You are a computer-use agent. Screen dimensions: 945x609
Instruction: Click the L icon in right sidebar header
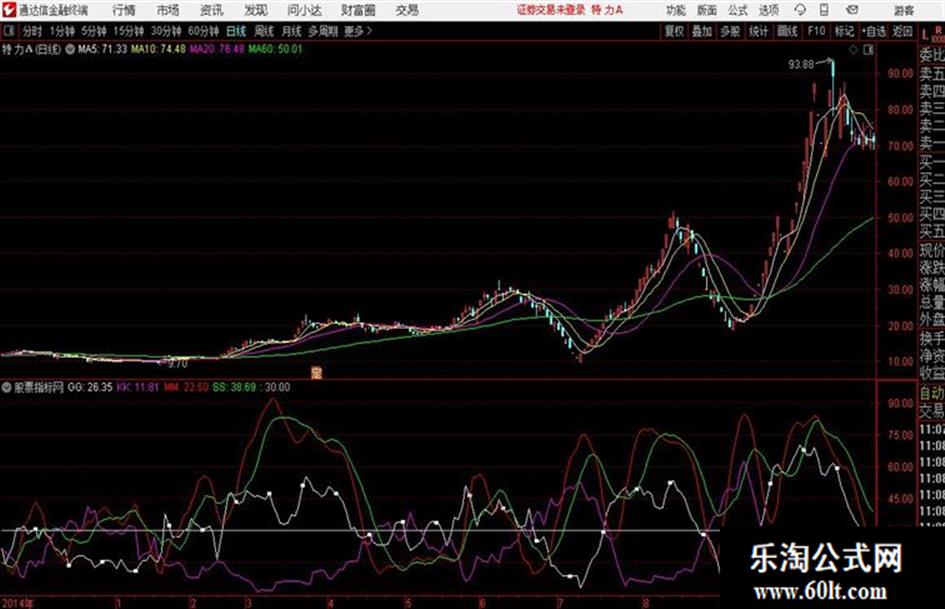click(x=925, y=33)
